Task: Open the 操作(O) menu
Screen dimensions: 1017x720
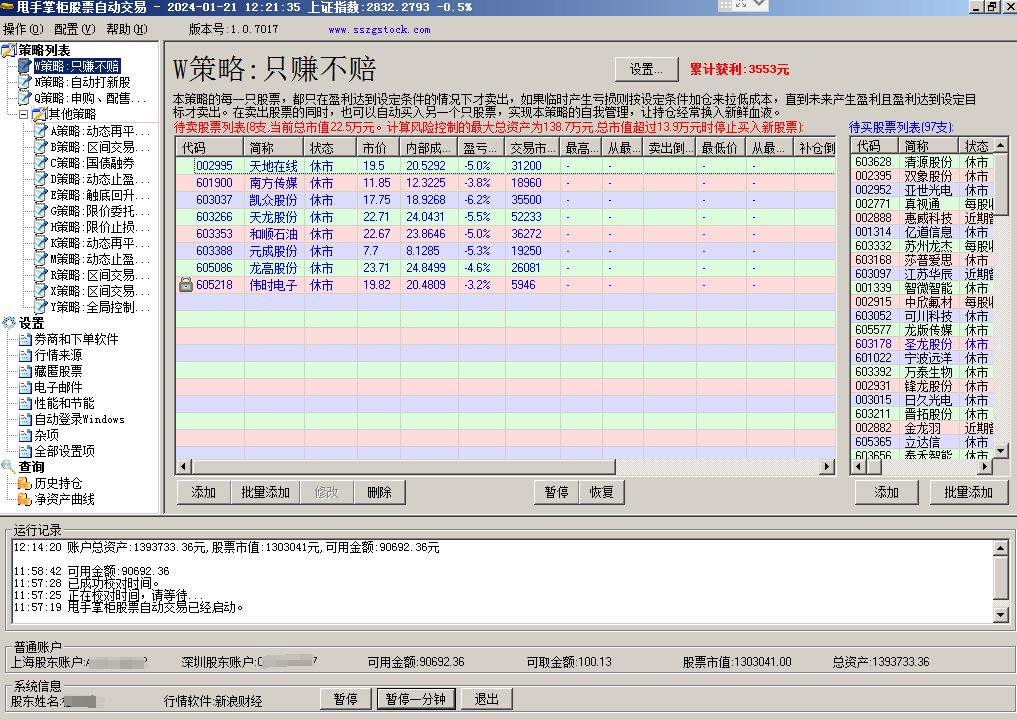Action: coord(22,29)
